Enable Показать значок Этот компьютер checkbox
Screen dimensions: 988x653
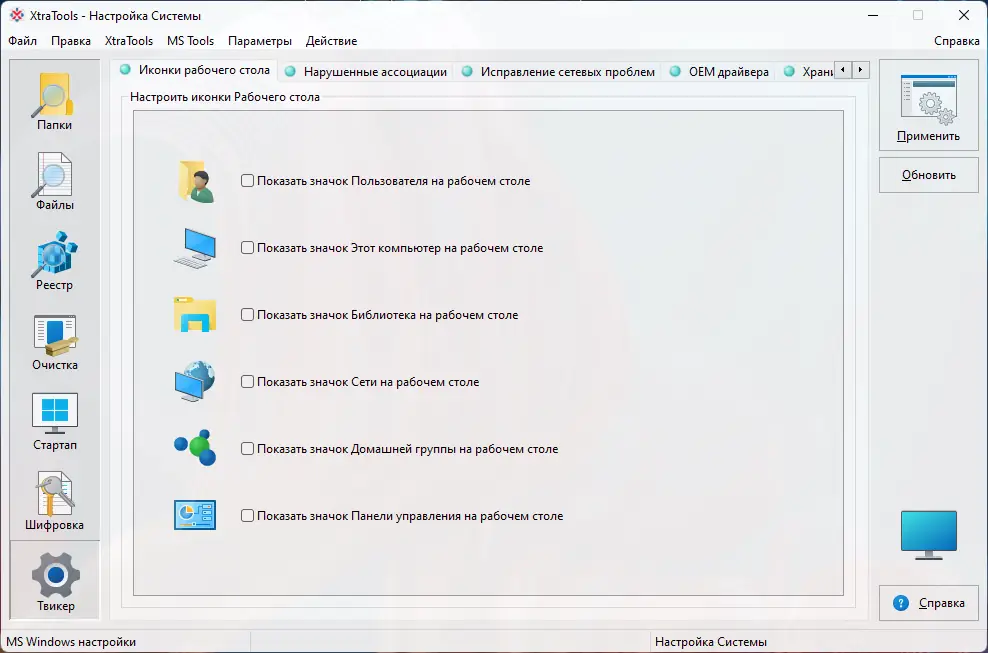[x=247, y=248]
